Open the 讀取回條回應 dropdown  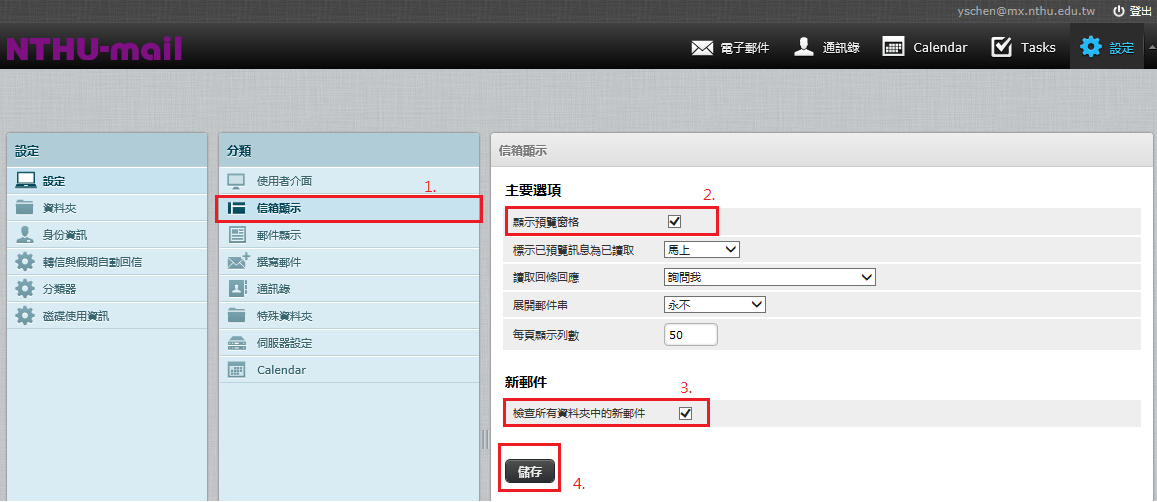[x=769, y=277]
